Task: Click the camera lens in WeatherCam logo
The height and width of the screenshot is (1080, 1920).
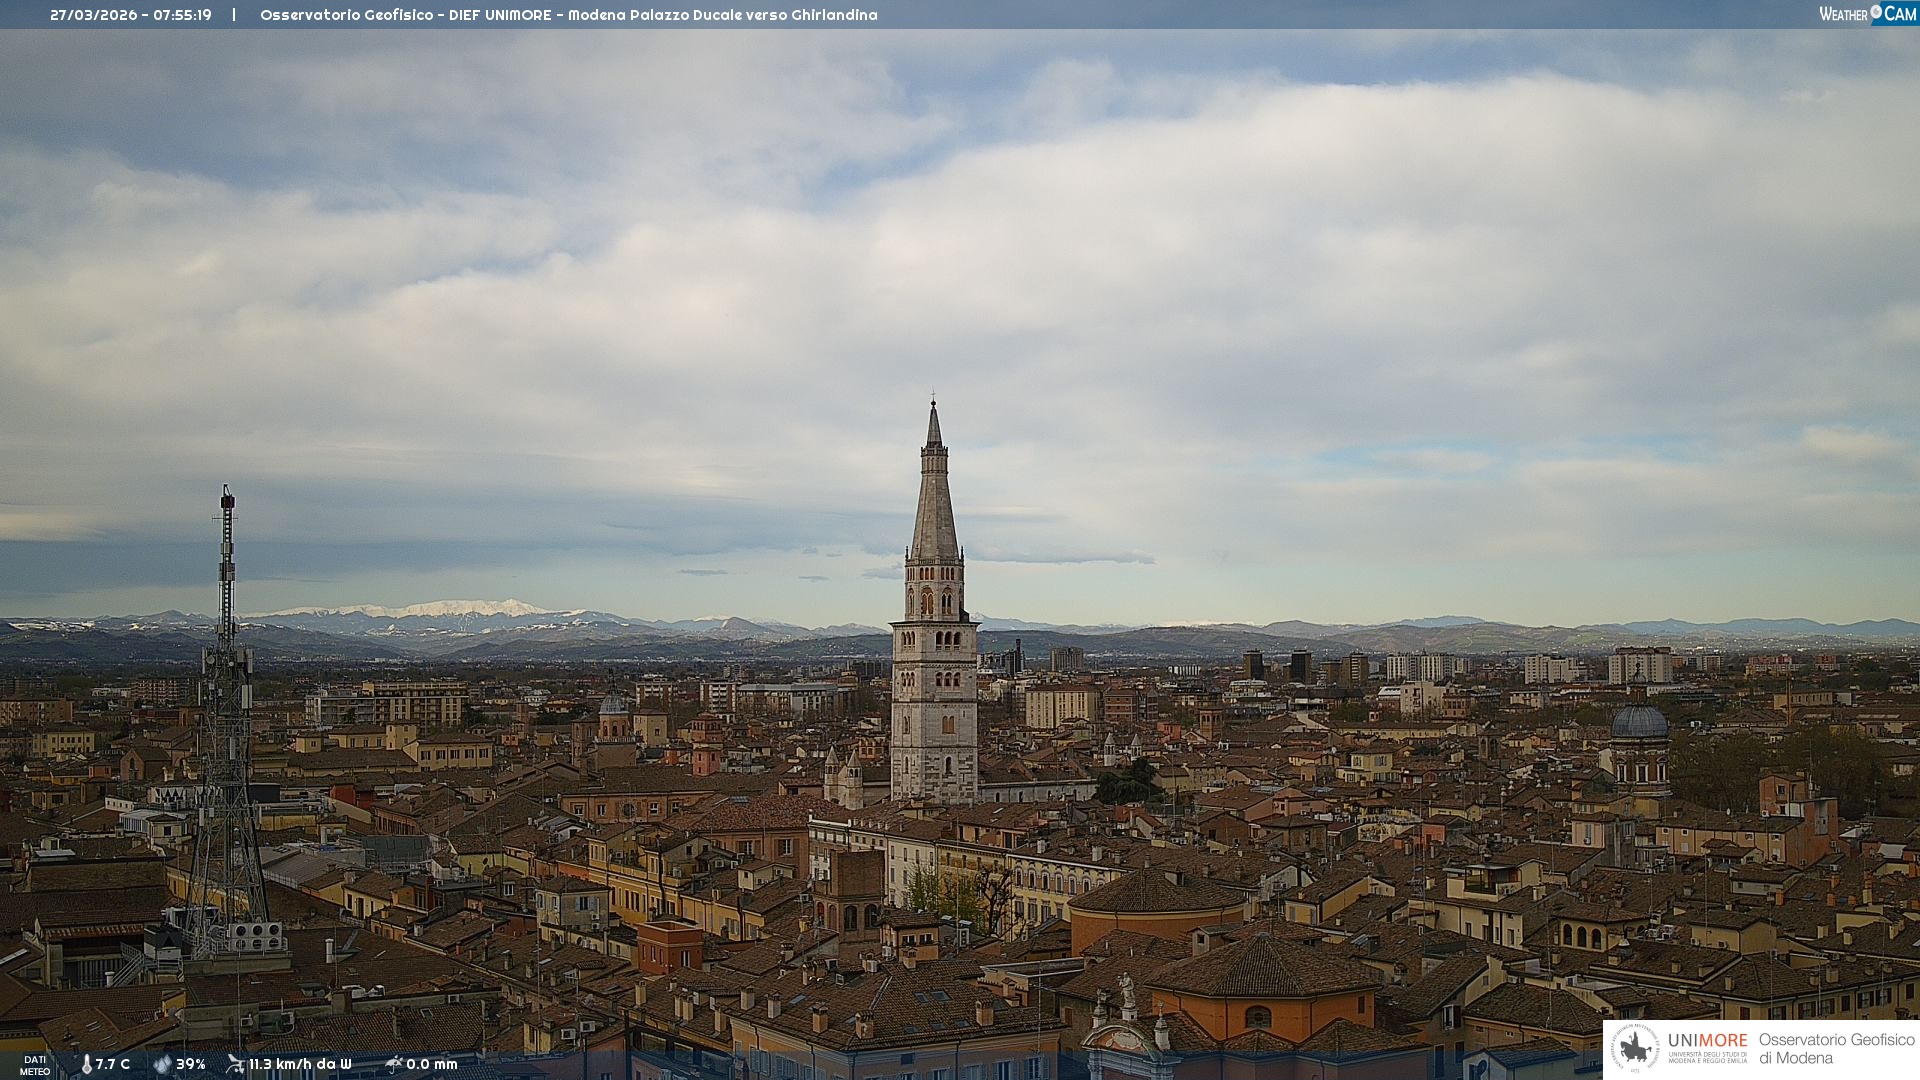Action: tap(1876, 12)
